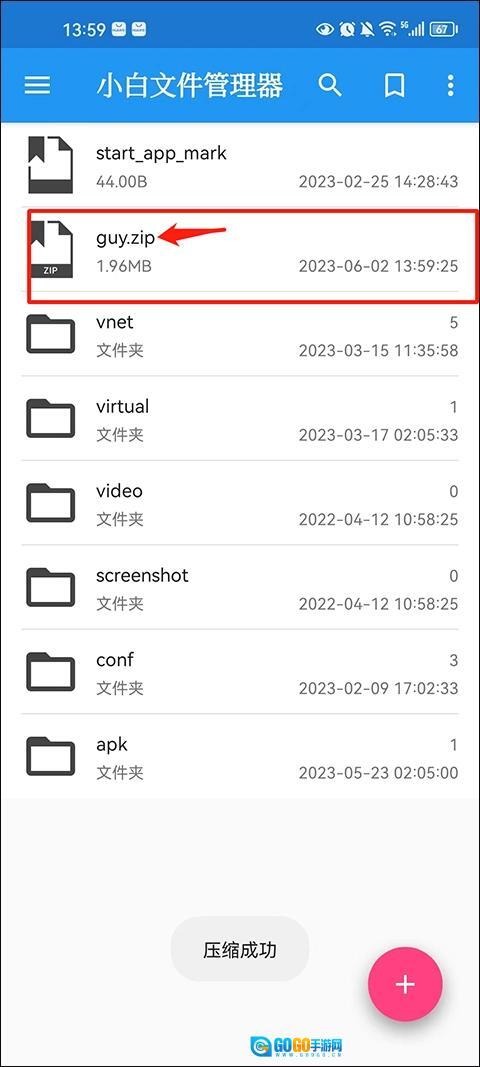Open the hamburger navigation menu
This screenshot has height=1067, width=480.
pos(37,86)
